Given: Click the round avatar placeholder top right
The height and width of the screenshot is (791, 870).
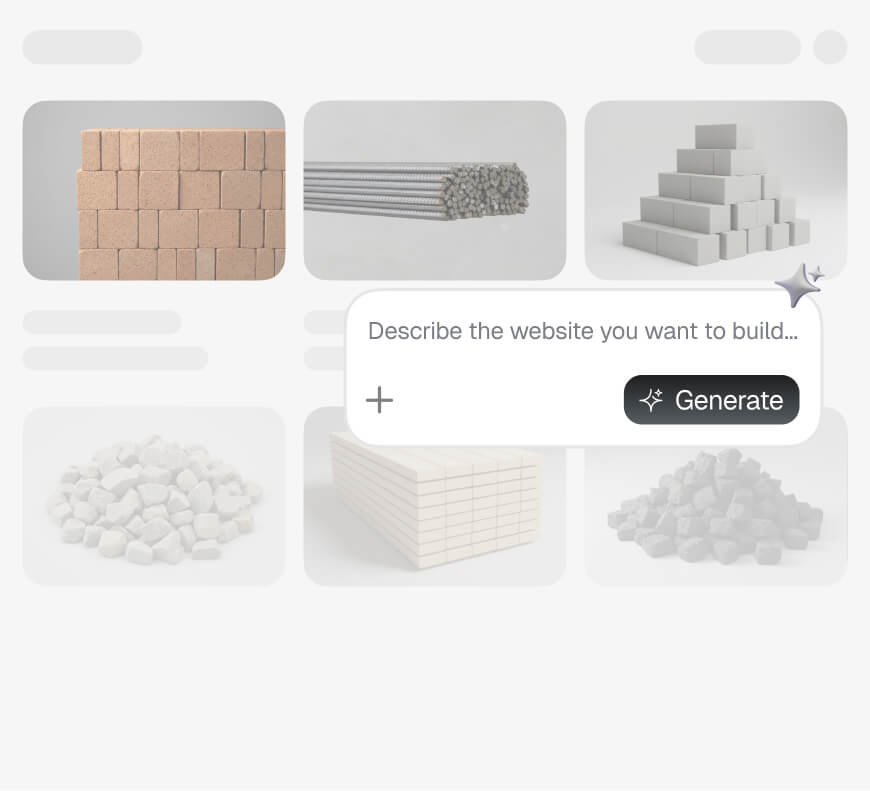Looking at the screenshot, I should (830, 47).
